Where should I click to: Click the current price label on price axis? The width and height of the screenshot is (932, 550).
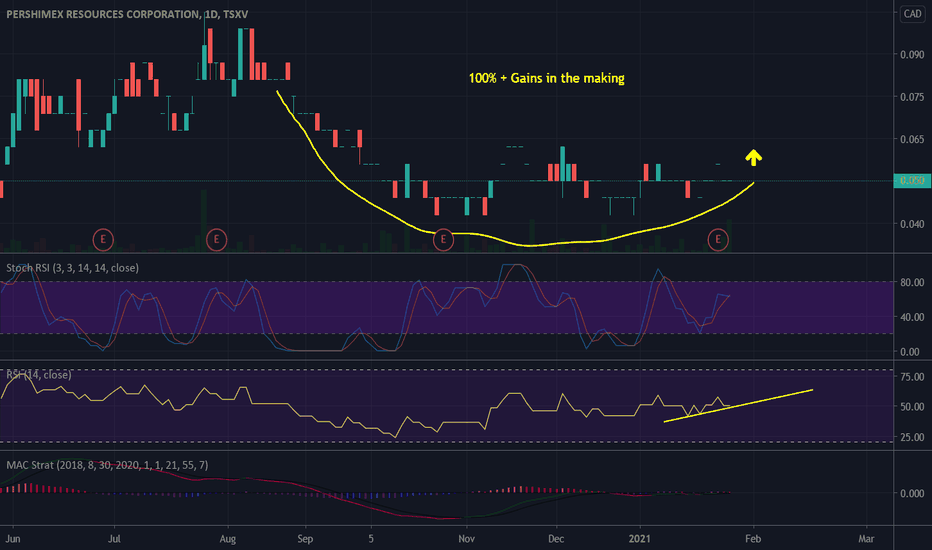click(x=912, y=180)
